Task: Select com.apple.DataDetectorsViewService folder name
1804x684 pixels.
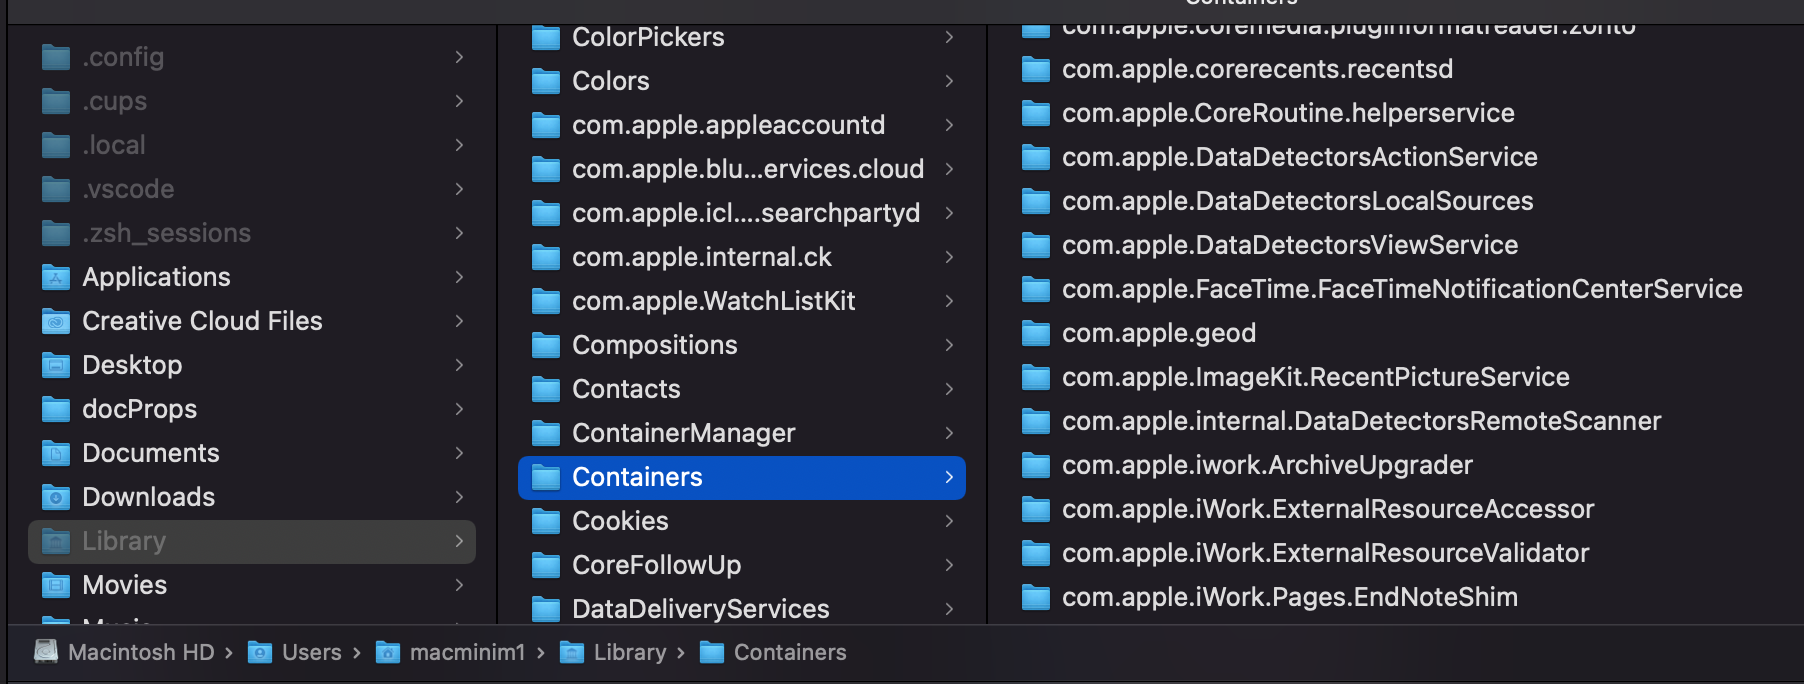Action: tap(1289, 245)
